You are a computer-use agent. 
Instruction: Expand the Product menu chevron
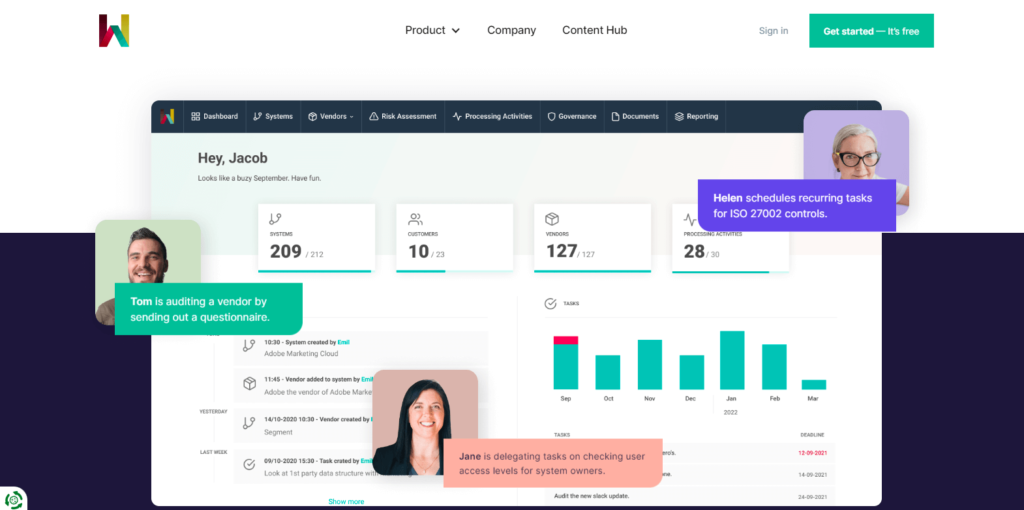(x=456, y=31)
